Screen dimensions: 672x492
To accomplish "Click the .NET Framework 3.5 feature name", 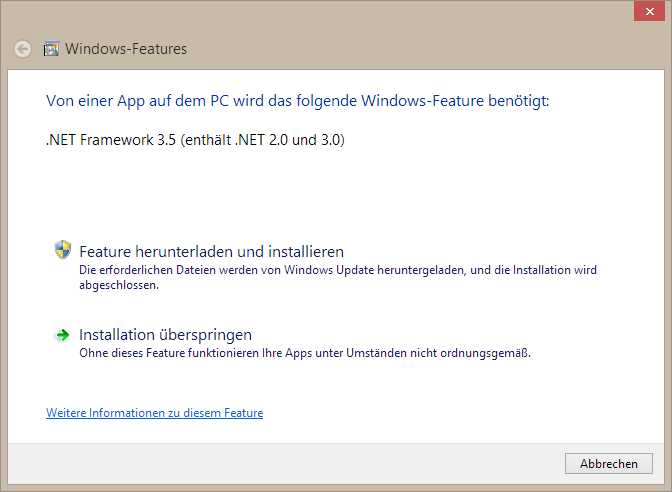I will point(111,141).
